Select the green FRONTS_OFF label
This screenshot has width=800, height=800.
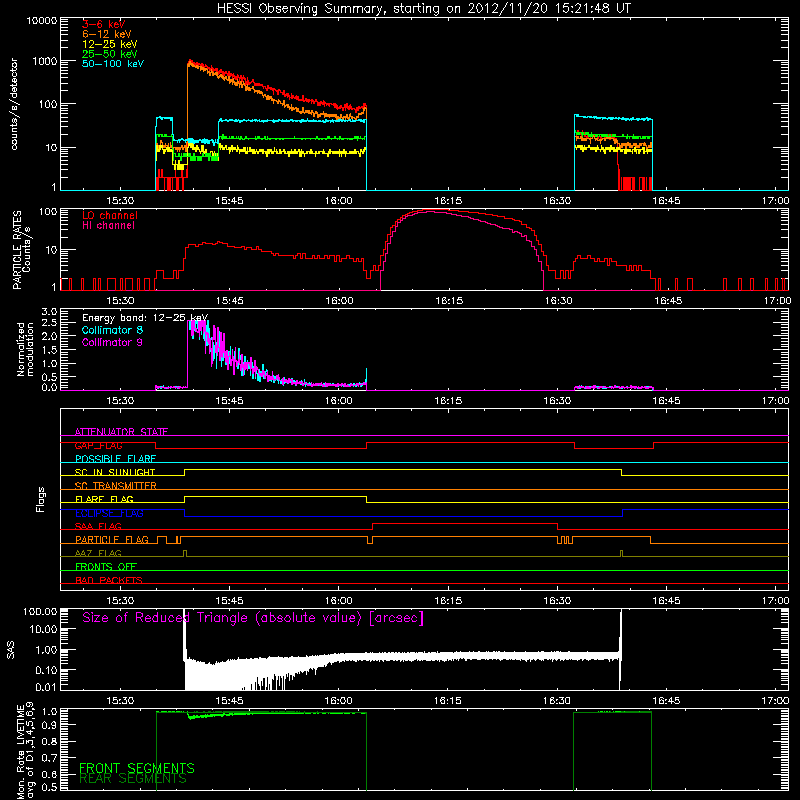pyautogui.click(x=106, y=566)
